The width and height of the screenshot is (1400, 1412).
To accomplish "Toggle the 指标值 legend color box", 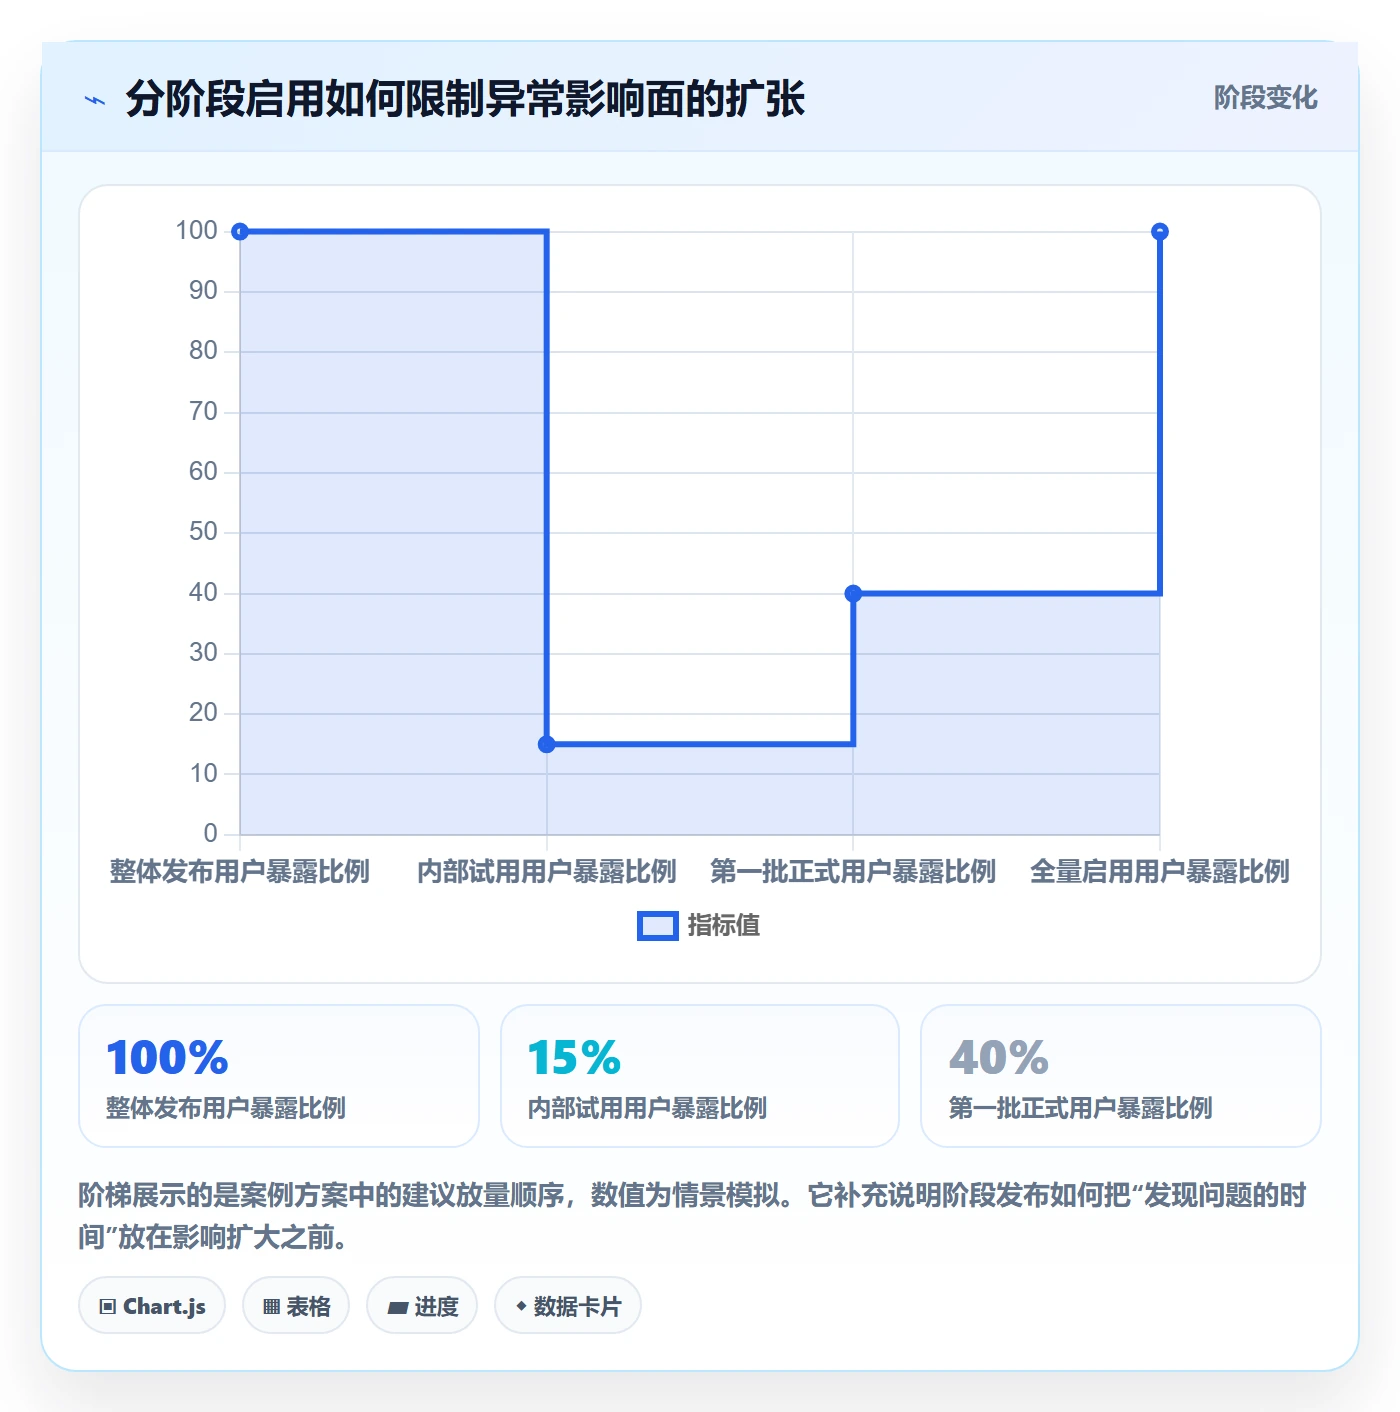I will [x=658, y=926].
